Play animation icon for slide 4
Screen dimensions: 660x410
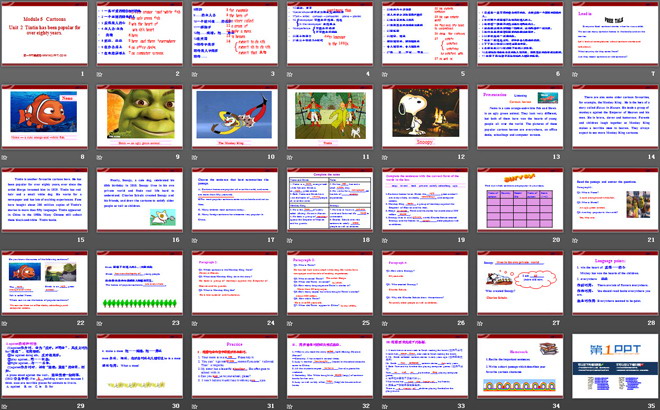pyautogui.click(x=290, y=74)
